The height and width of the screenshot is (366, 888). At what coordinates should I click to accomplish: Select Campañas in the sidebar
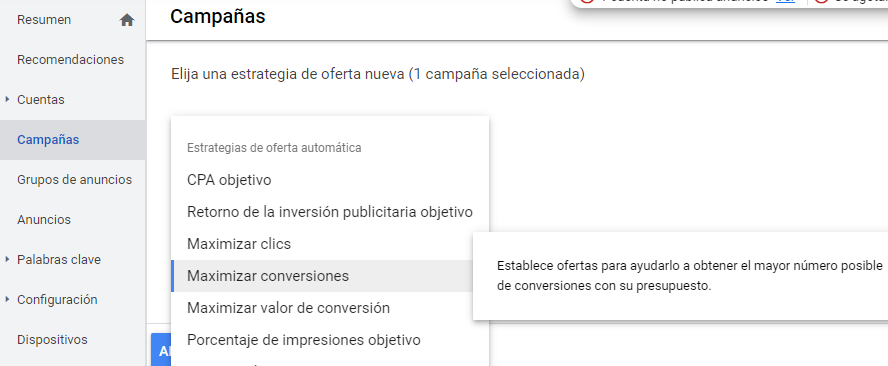point(48,139)
